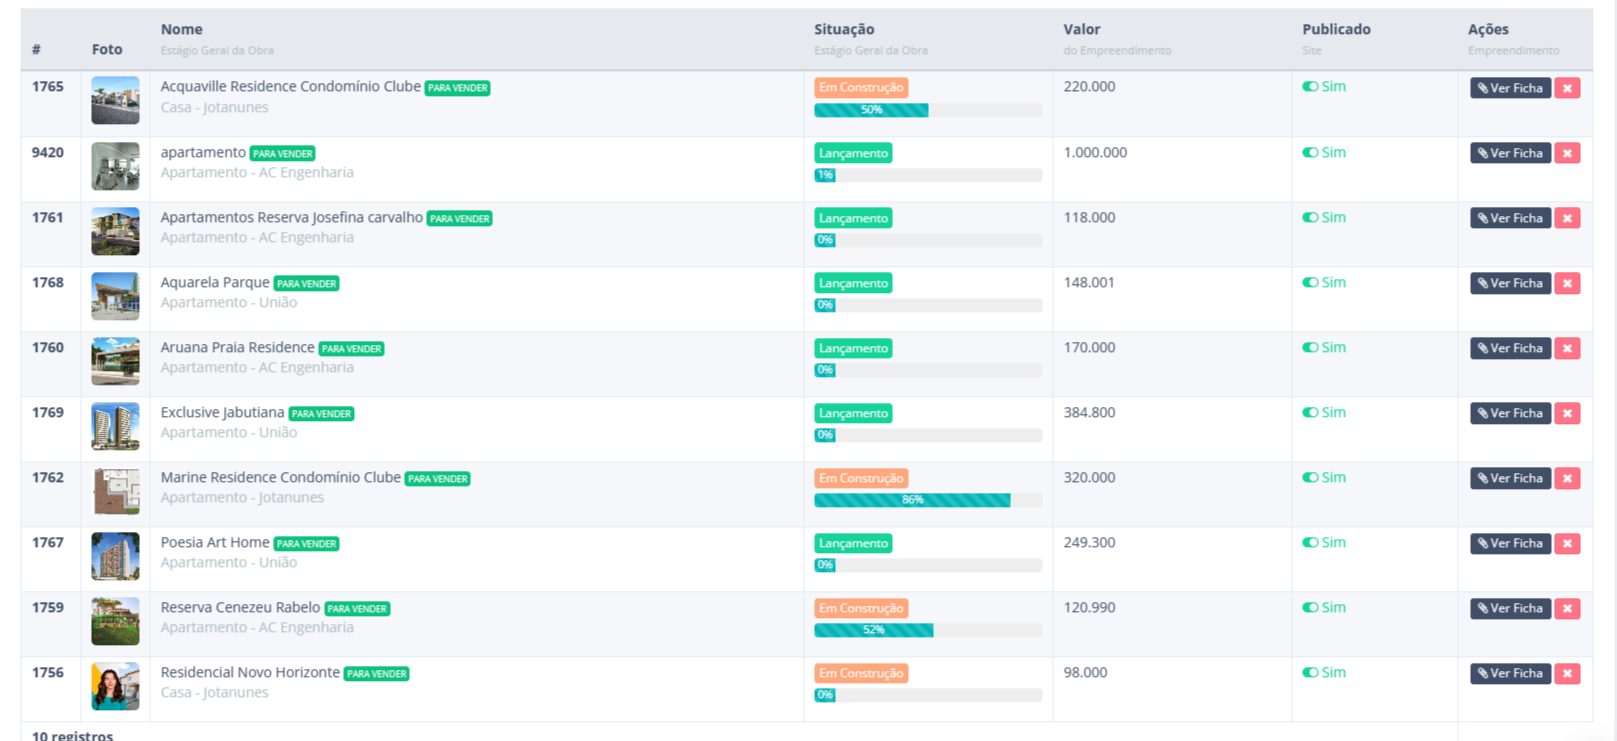Remove Exclusive Jabutiana using red X
The height and width of the screenshot is (741, 1617).
1567,414
